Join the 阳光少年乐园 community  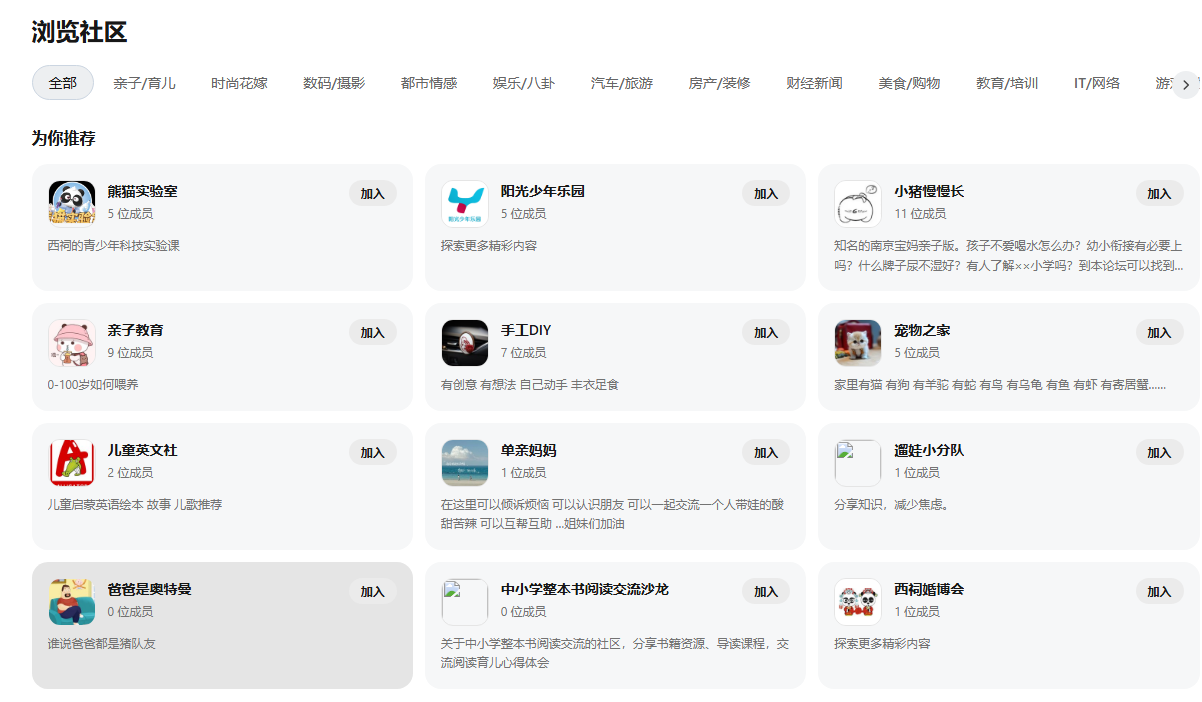pos(766,194)
